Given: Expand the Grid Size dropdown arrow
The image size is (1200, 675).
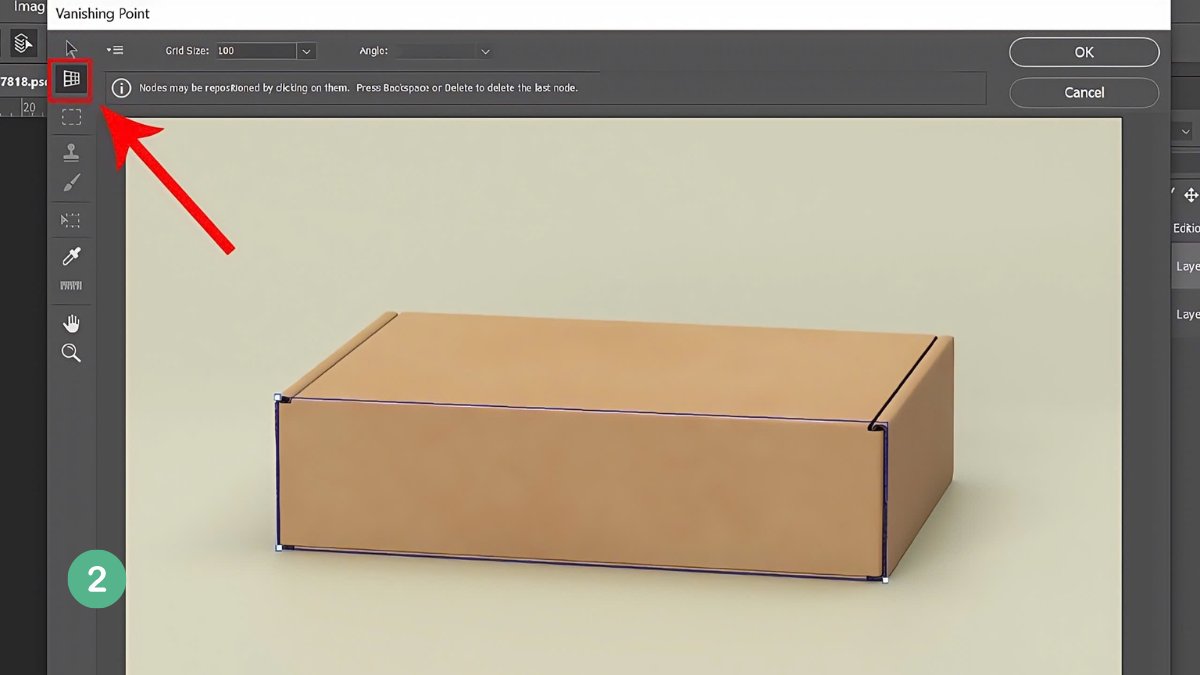Looking at the screenshot, I should pyautogui.click(x=305, y=51).
